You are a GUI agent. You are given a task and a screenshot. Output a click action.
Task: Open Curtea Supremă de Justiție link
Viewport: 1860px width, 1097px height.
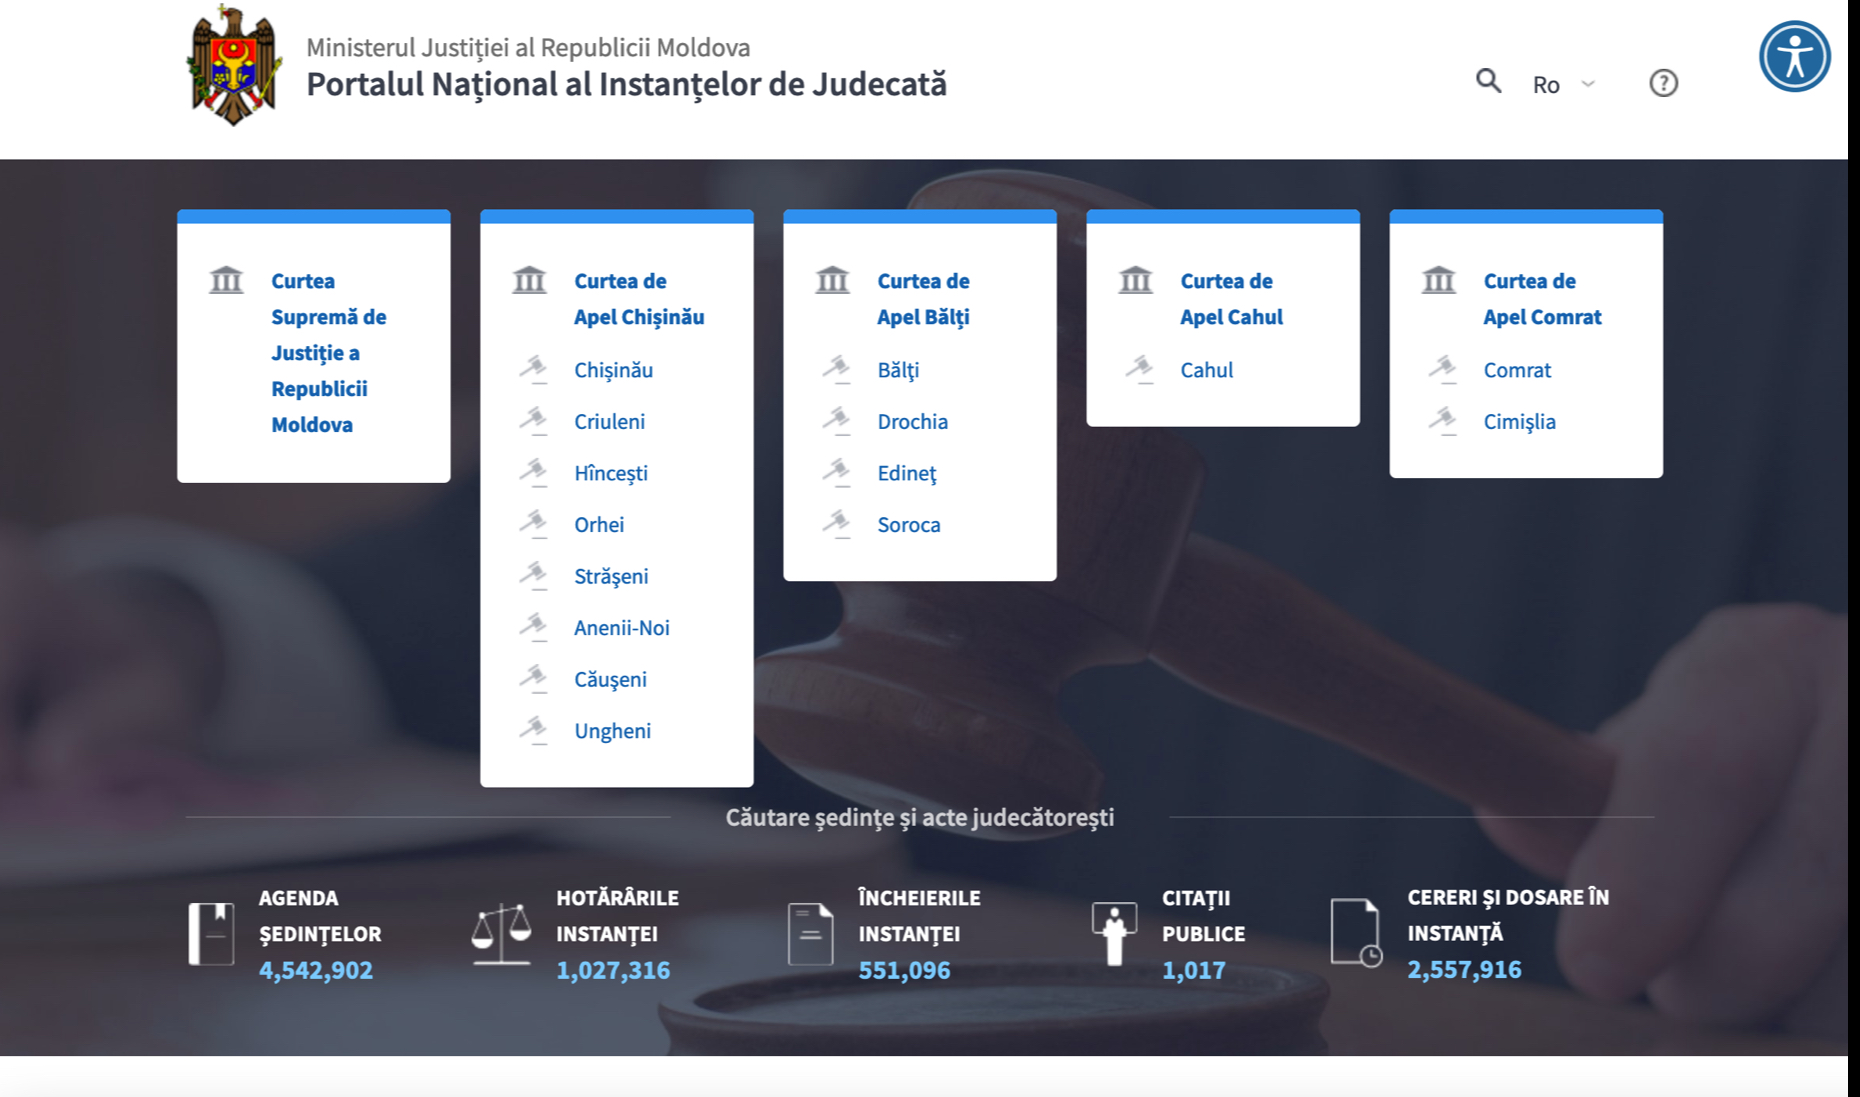pyautogui.click(x=327, y=352)
